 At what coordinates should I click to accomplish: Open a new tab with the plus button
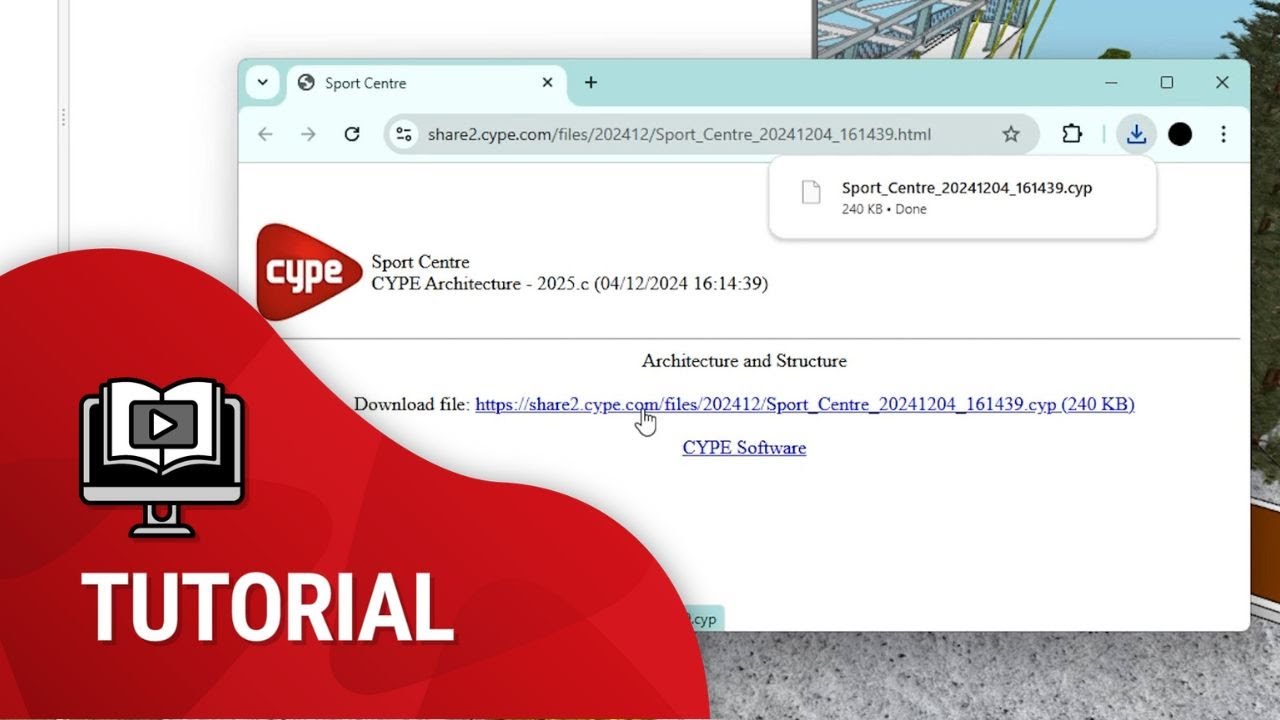click(590, 83)
